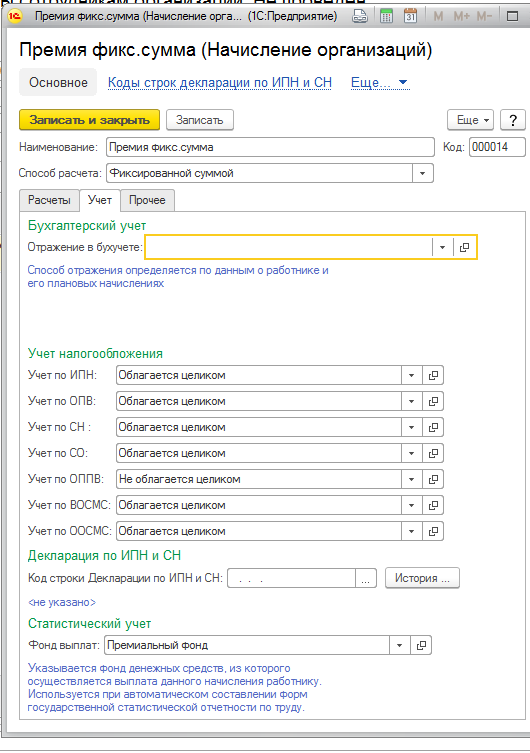Expand the Учет по ИПН dropdown
The height and width of the screenshot is (753, 530).
(x=411, y=376)
